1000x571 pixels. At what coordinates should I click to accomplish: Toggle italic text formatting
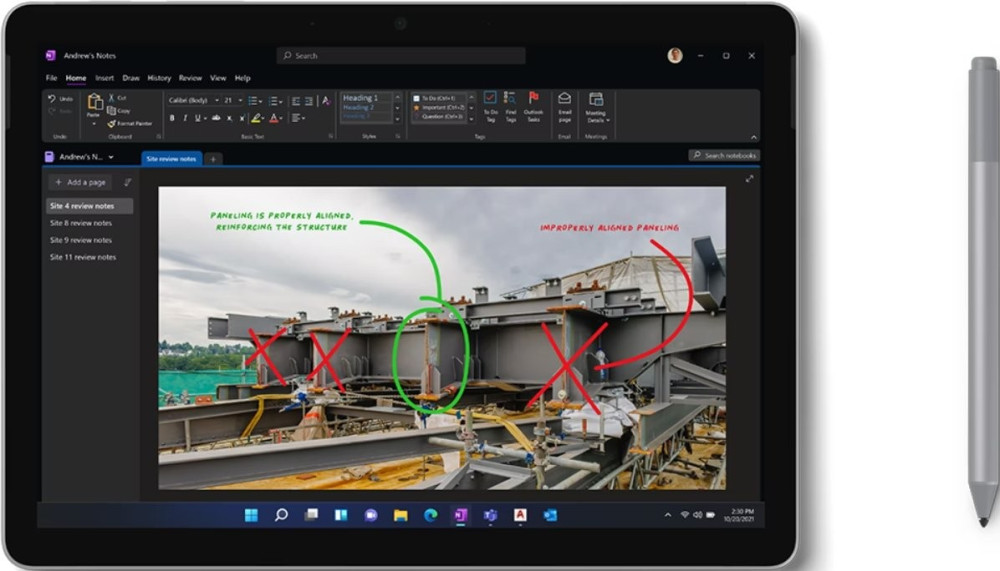pos(184,118)
